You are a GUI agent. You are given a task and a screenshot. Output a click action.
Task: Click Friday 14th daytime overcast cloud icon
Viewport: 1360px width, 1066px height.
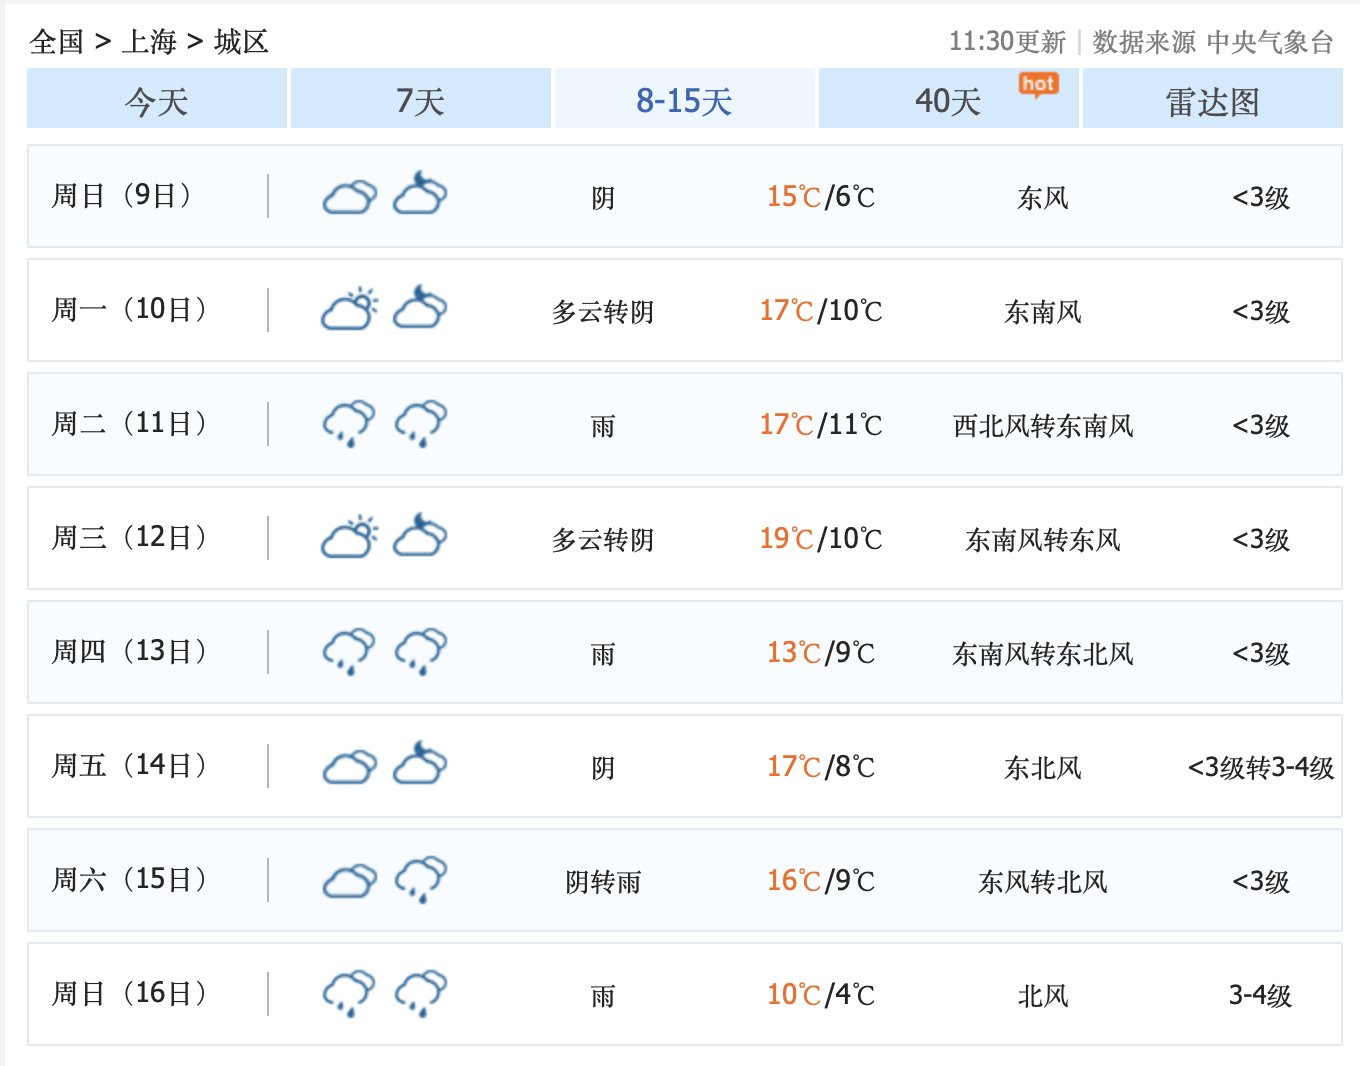click(x=349, y=767)
